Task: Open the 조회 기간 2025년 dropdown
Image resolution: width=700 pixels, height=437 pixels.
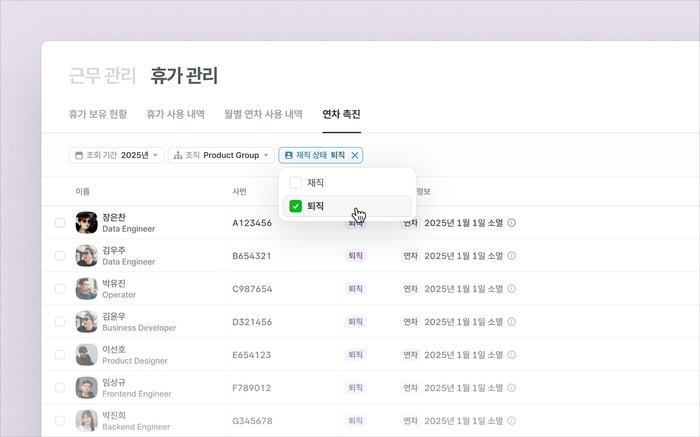Action: (x=117, y=155)
